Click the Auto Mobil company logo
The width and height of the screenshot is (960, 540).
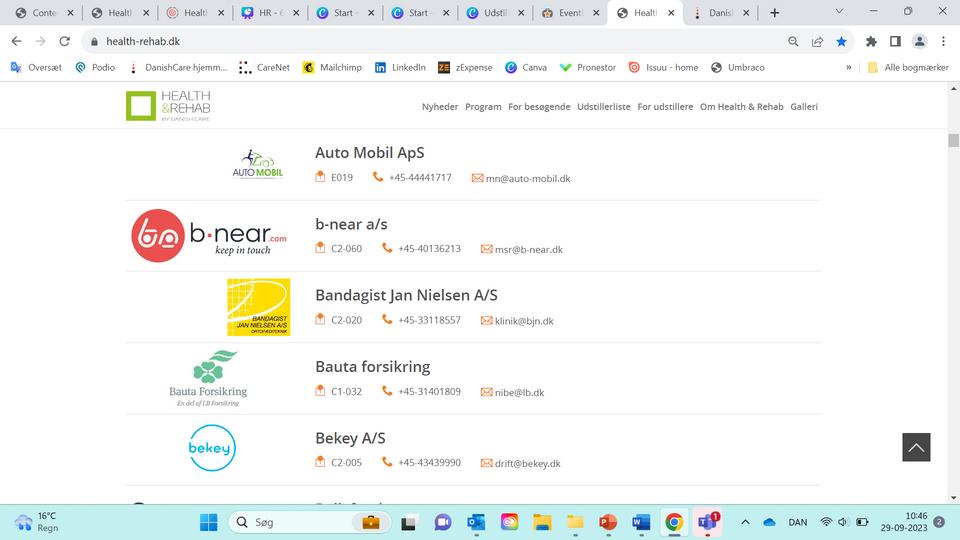tap(258, 163)
